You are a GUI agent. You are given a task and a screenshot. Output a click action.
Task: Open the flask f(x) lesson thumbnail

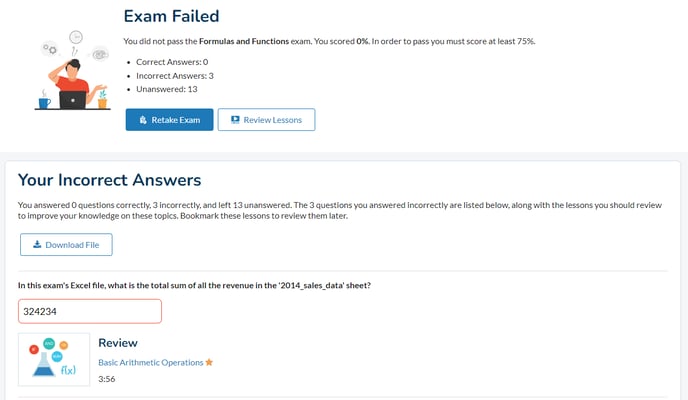click(x=54, y=360)
